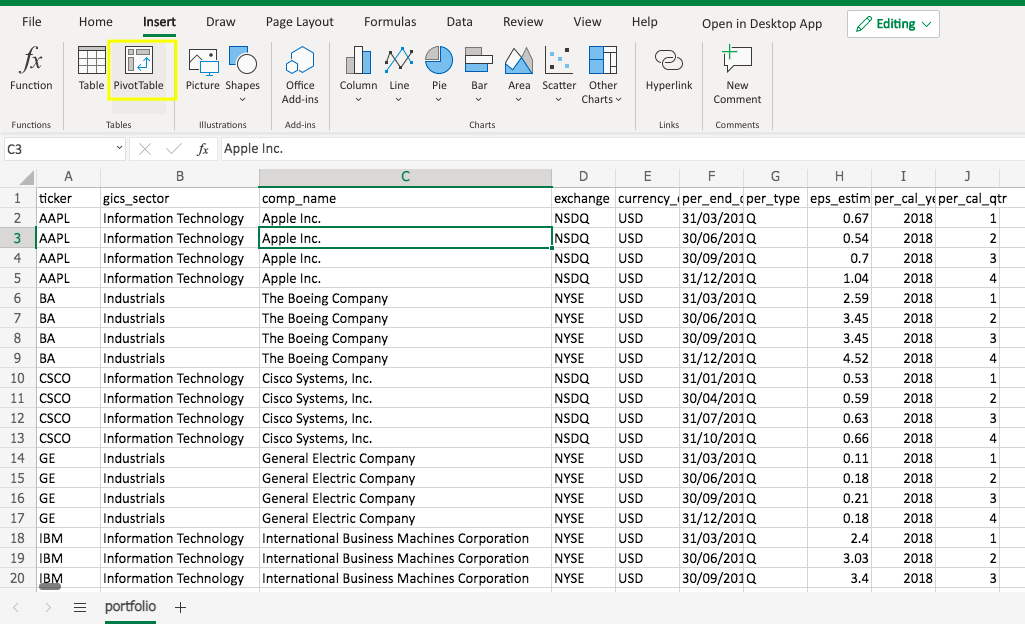Insert a Picture from Illustrations group
This screenshot has width=1025, height=624.
tap(202, 69)
